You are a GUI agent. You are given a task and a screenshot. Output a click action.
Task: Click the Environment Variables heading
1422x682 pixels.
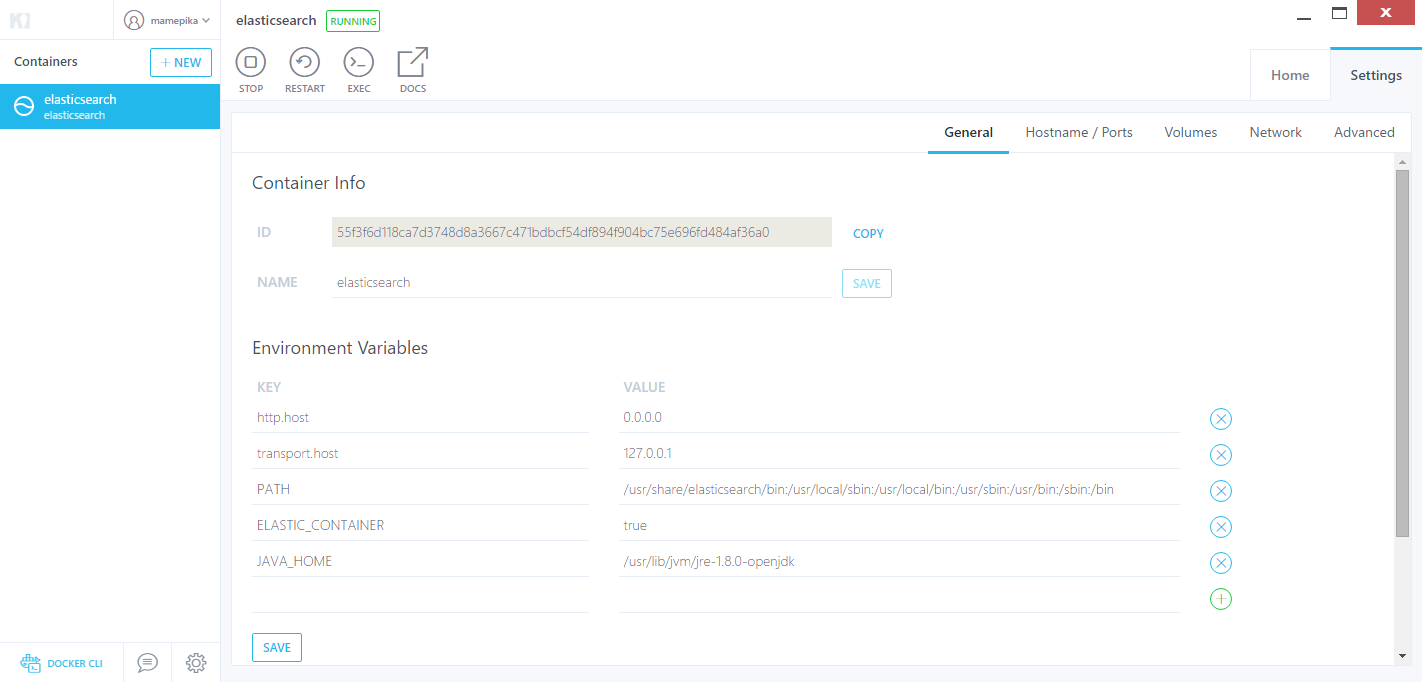click(340, 348)
